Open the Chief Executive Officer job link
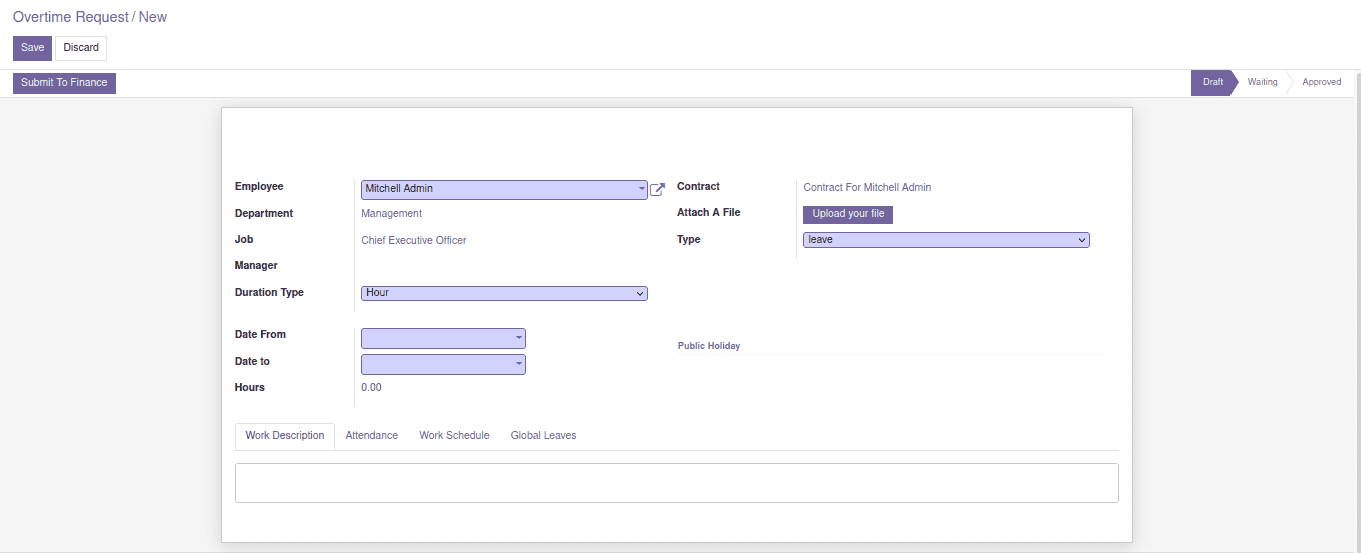 click(x=413, y=240)
